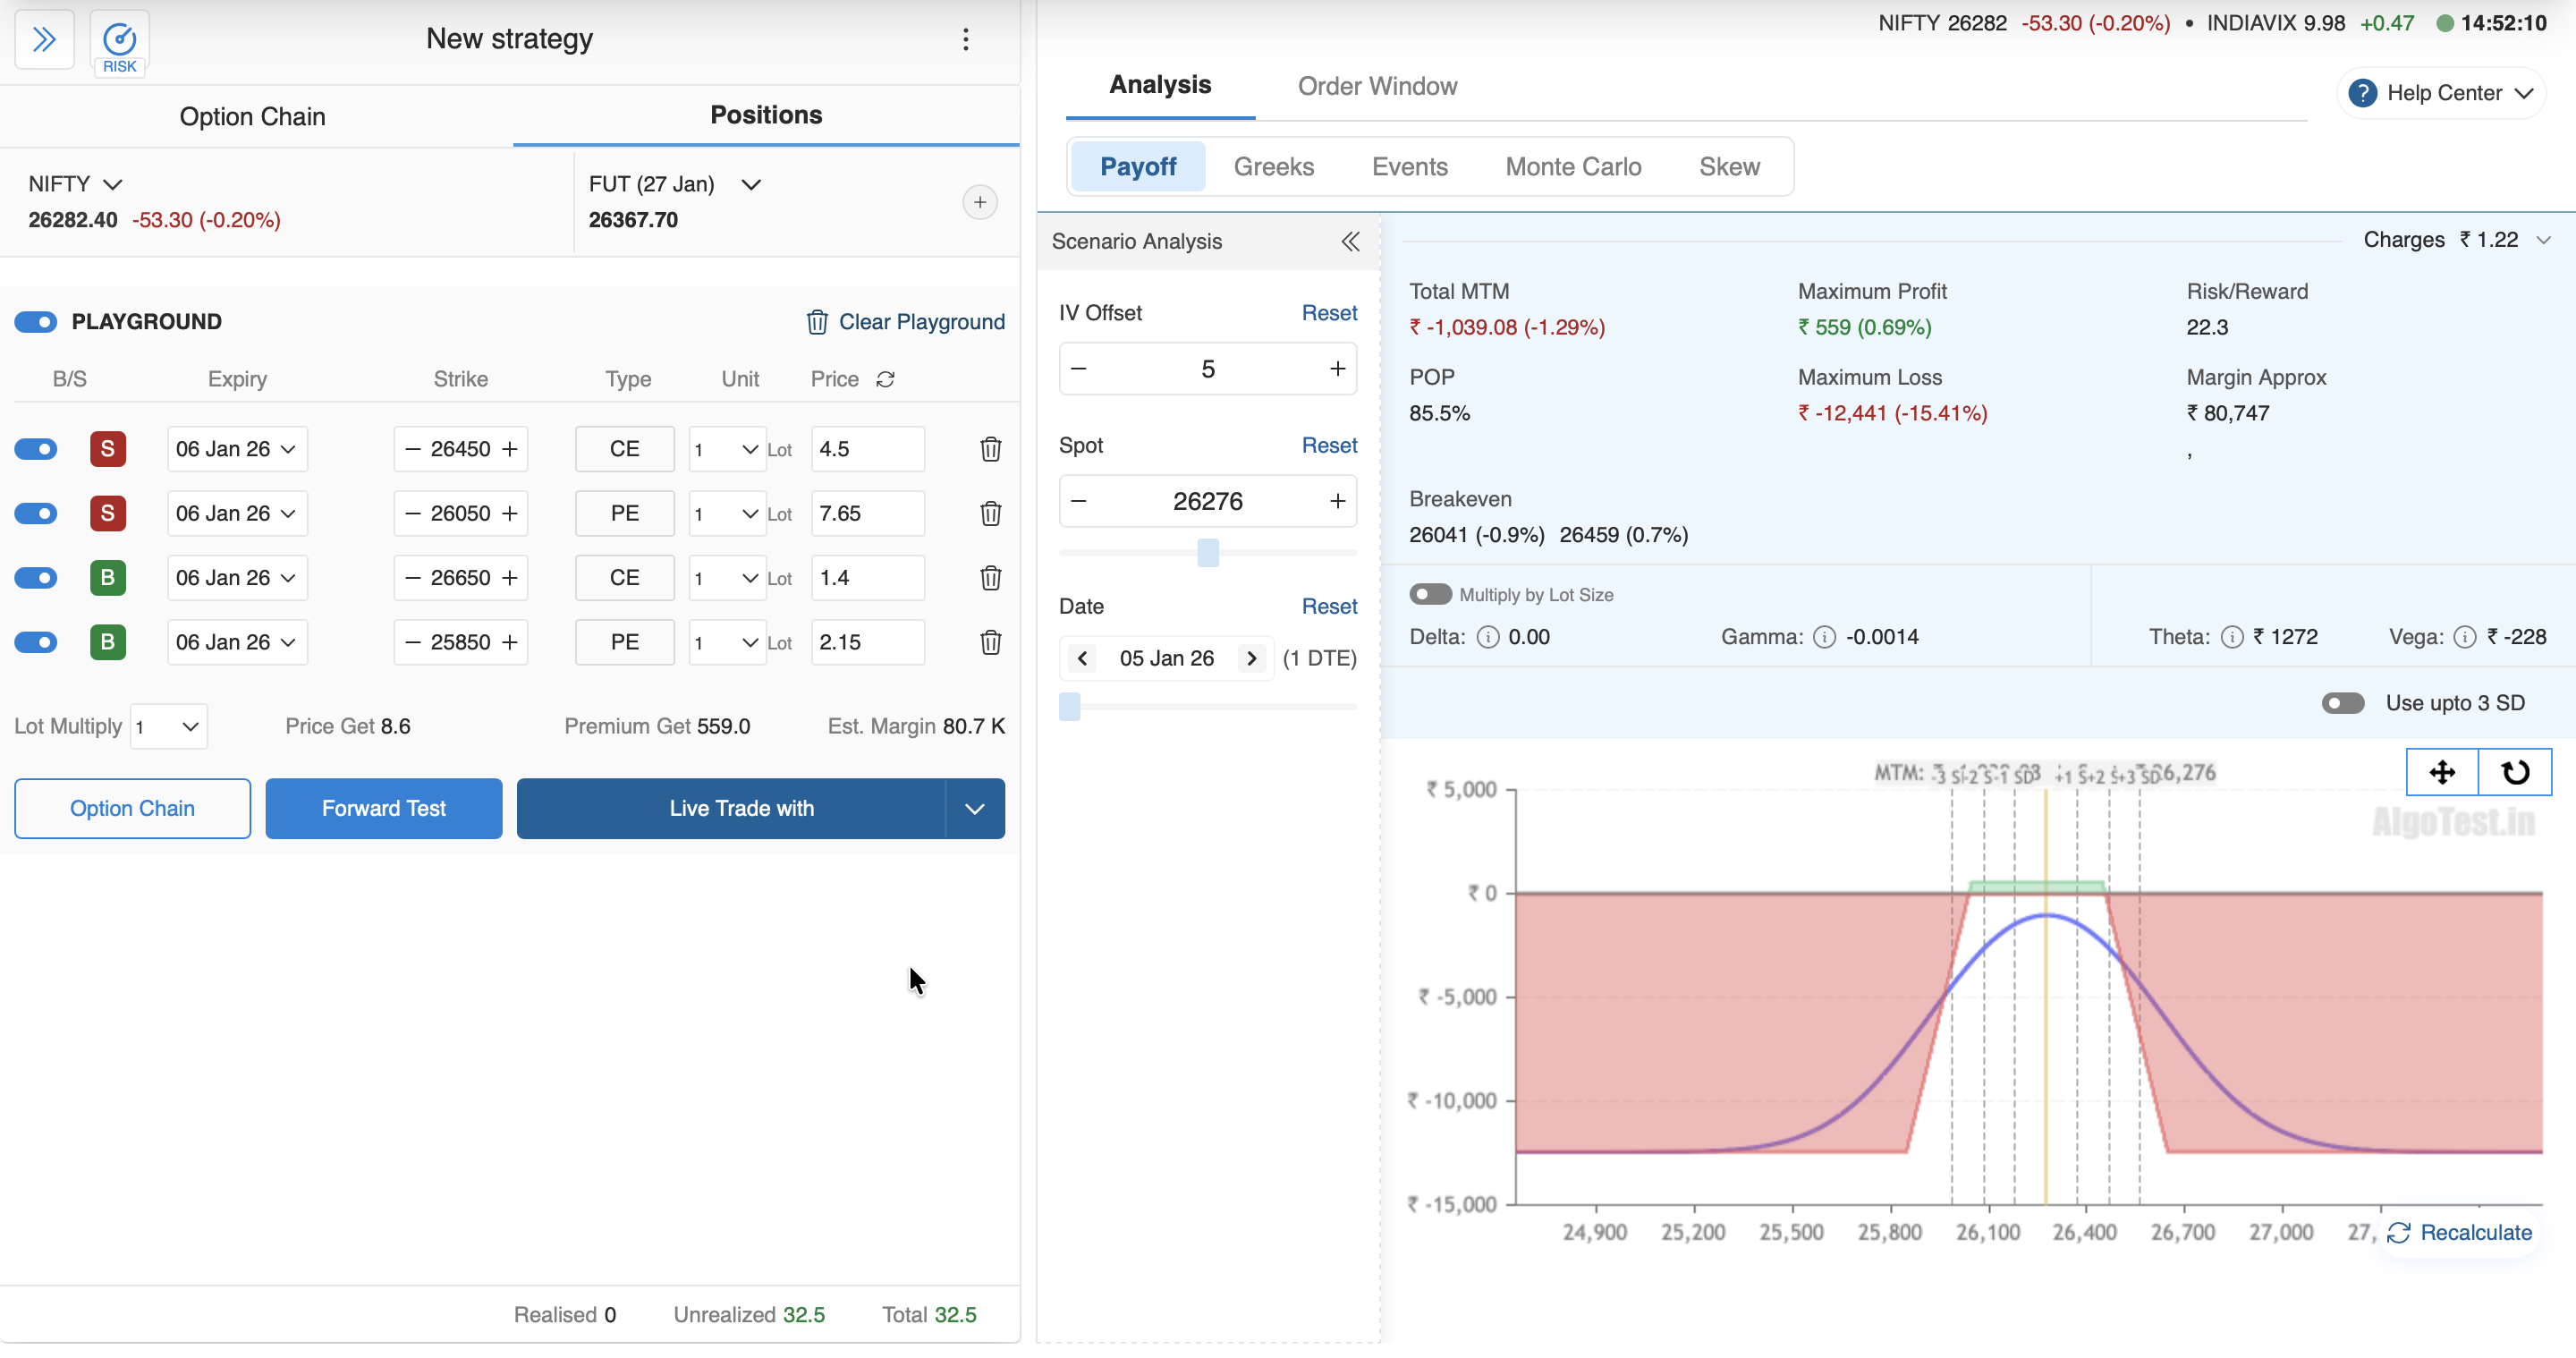Enable Multiply by Lot Size toggle

(x=1429, y=594)
